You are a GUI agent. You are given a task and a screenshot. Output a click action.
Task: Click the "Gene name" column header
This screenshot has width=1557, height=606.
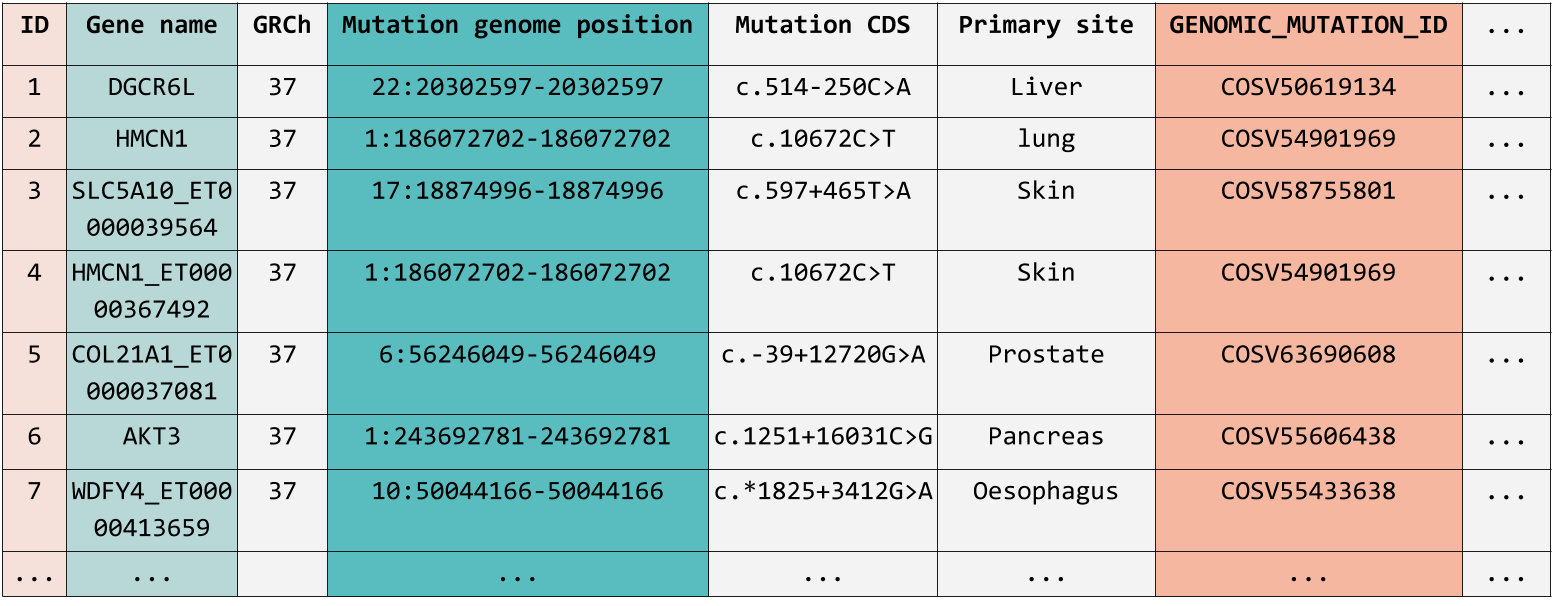pos(152,26)
